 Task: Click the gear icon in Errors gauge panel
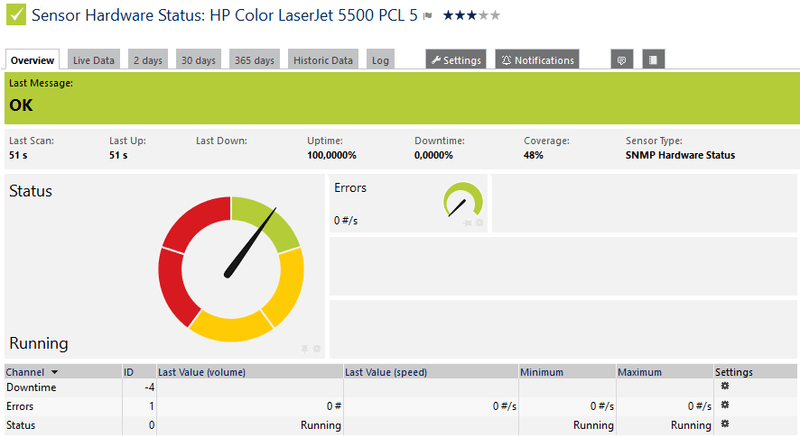coord(480,223)
